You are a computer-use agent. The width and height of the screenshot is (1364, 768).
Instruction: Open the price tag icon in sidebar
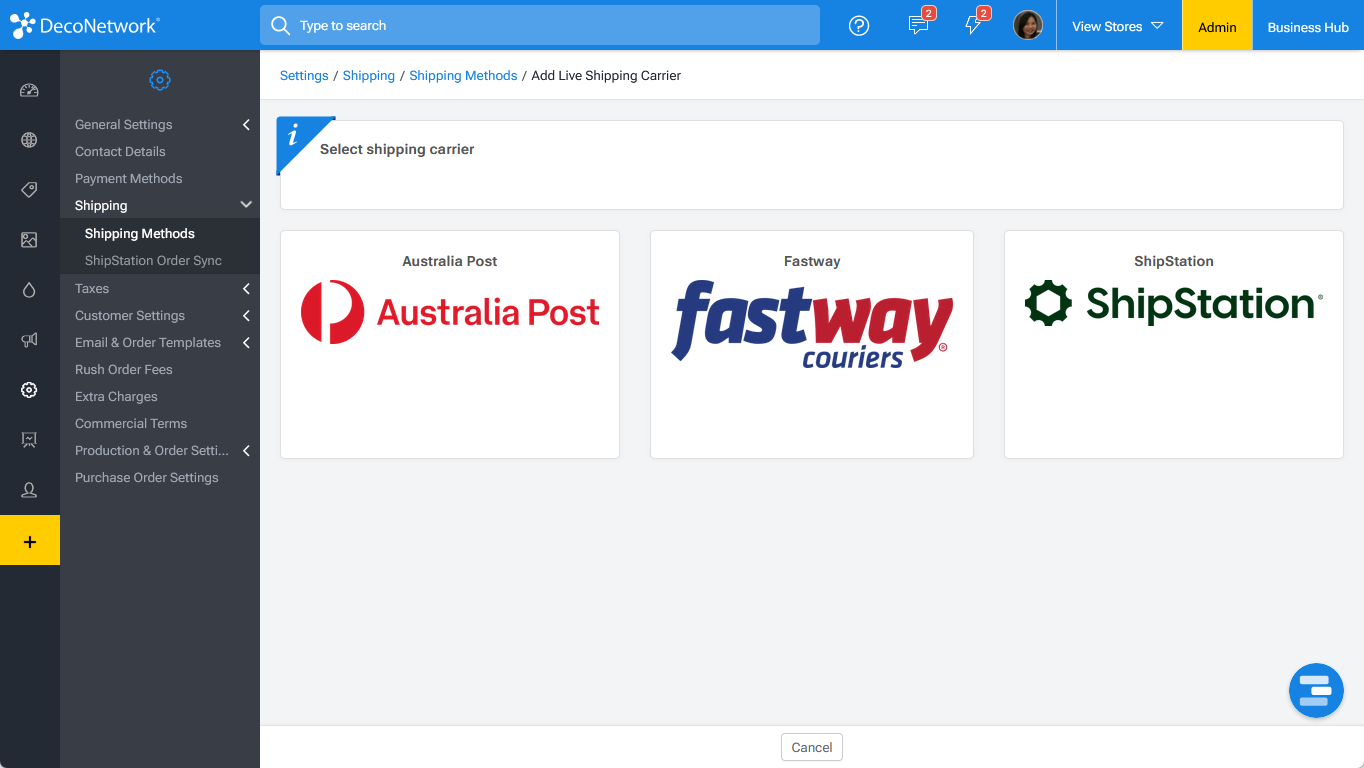[x=29, y=190]
